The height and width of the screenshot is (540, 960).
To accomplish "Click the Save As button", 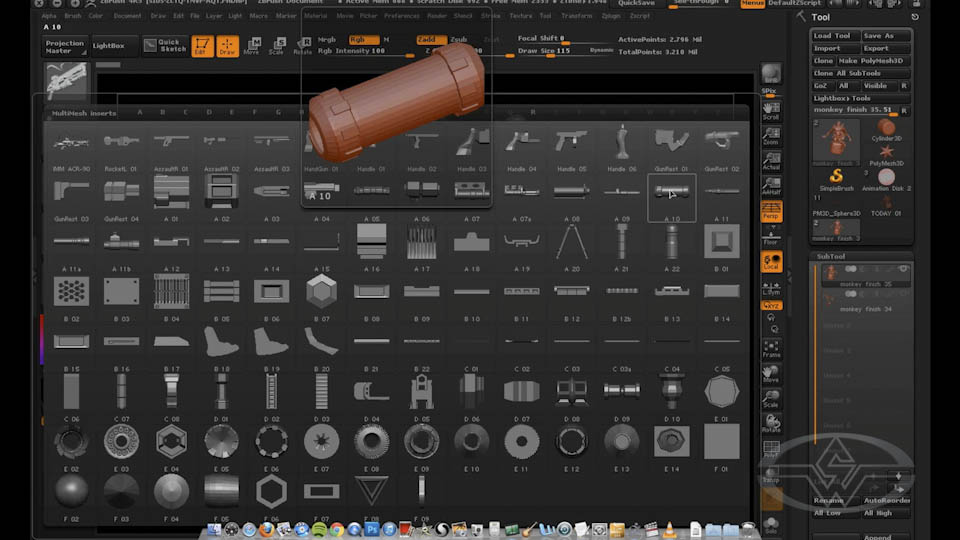I will (885, 36).
